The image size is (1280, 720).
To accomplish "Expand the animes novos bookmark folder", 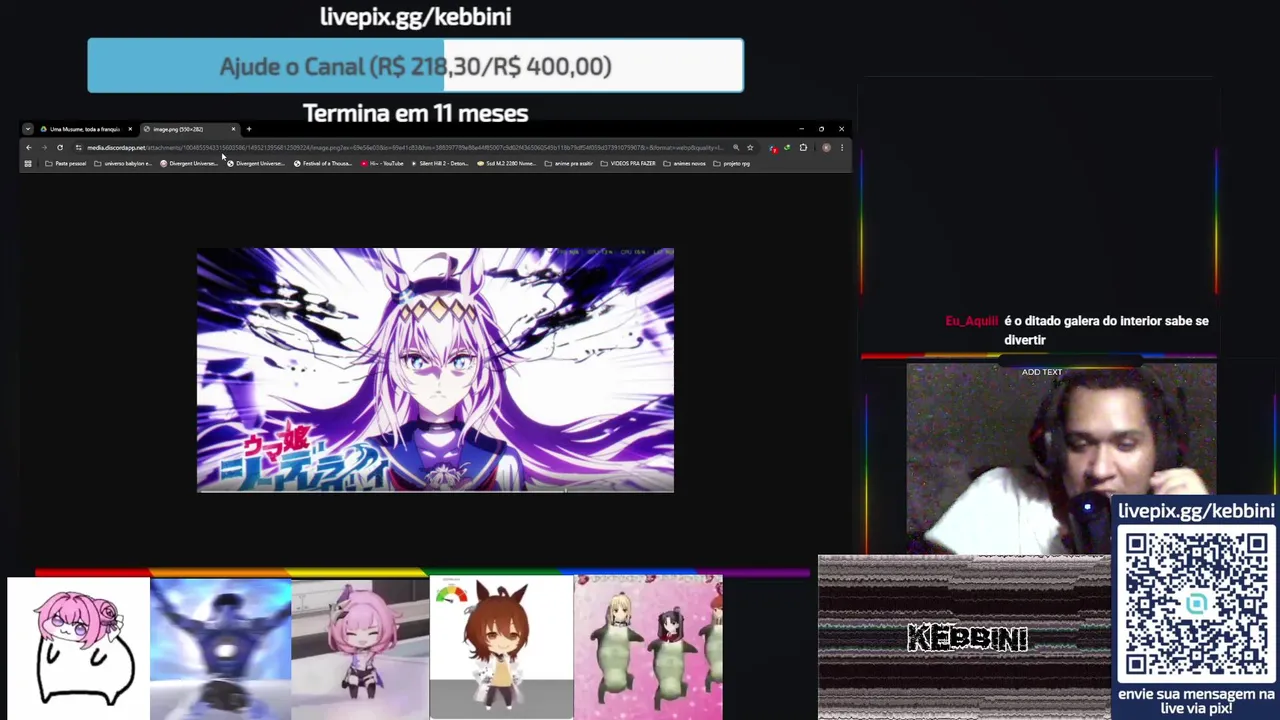I will tap(684, 163).
